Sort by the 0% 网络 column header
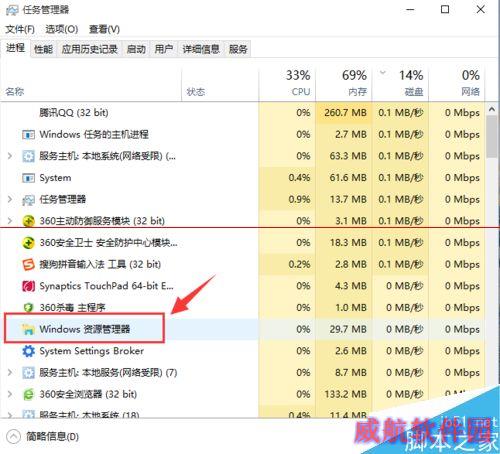Viewport: 500px width, 454px height. coord(456,85)
